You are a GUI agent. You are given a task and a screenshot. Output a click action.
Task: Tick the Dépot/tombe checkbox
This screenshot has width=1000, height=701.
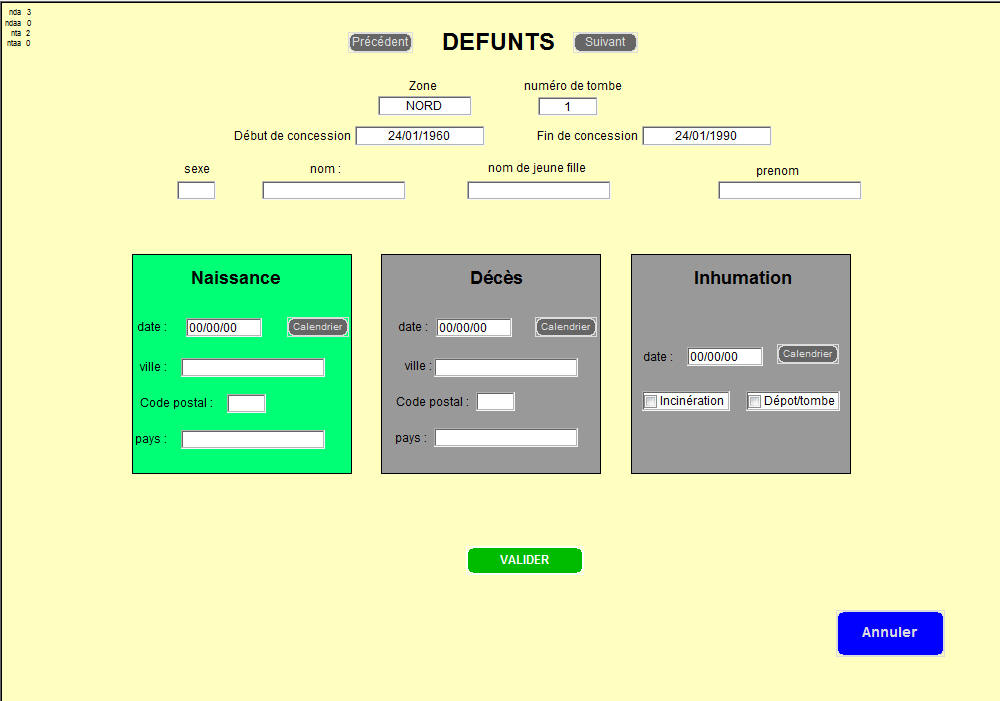point(755,402)
